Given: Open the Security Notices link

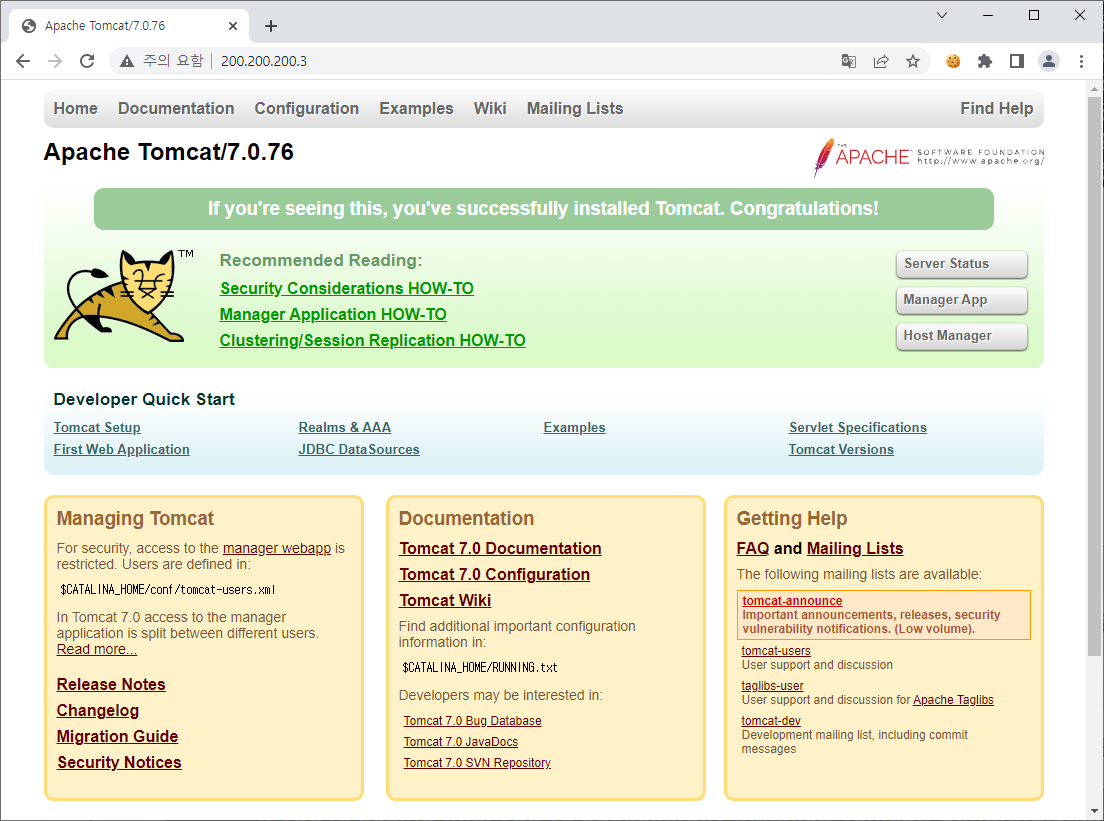Looking at the screenshot, I should point(120,763).
